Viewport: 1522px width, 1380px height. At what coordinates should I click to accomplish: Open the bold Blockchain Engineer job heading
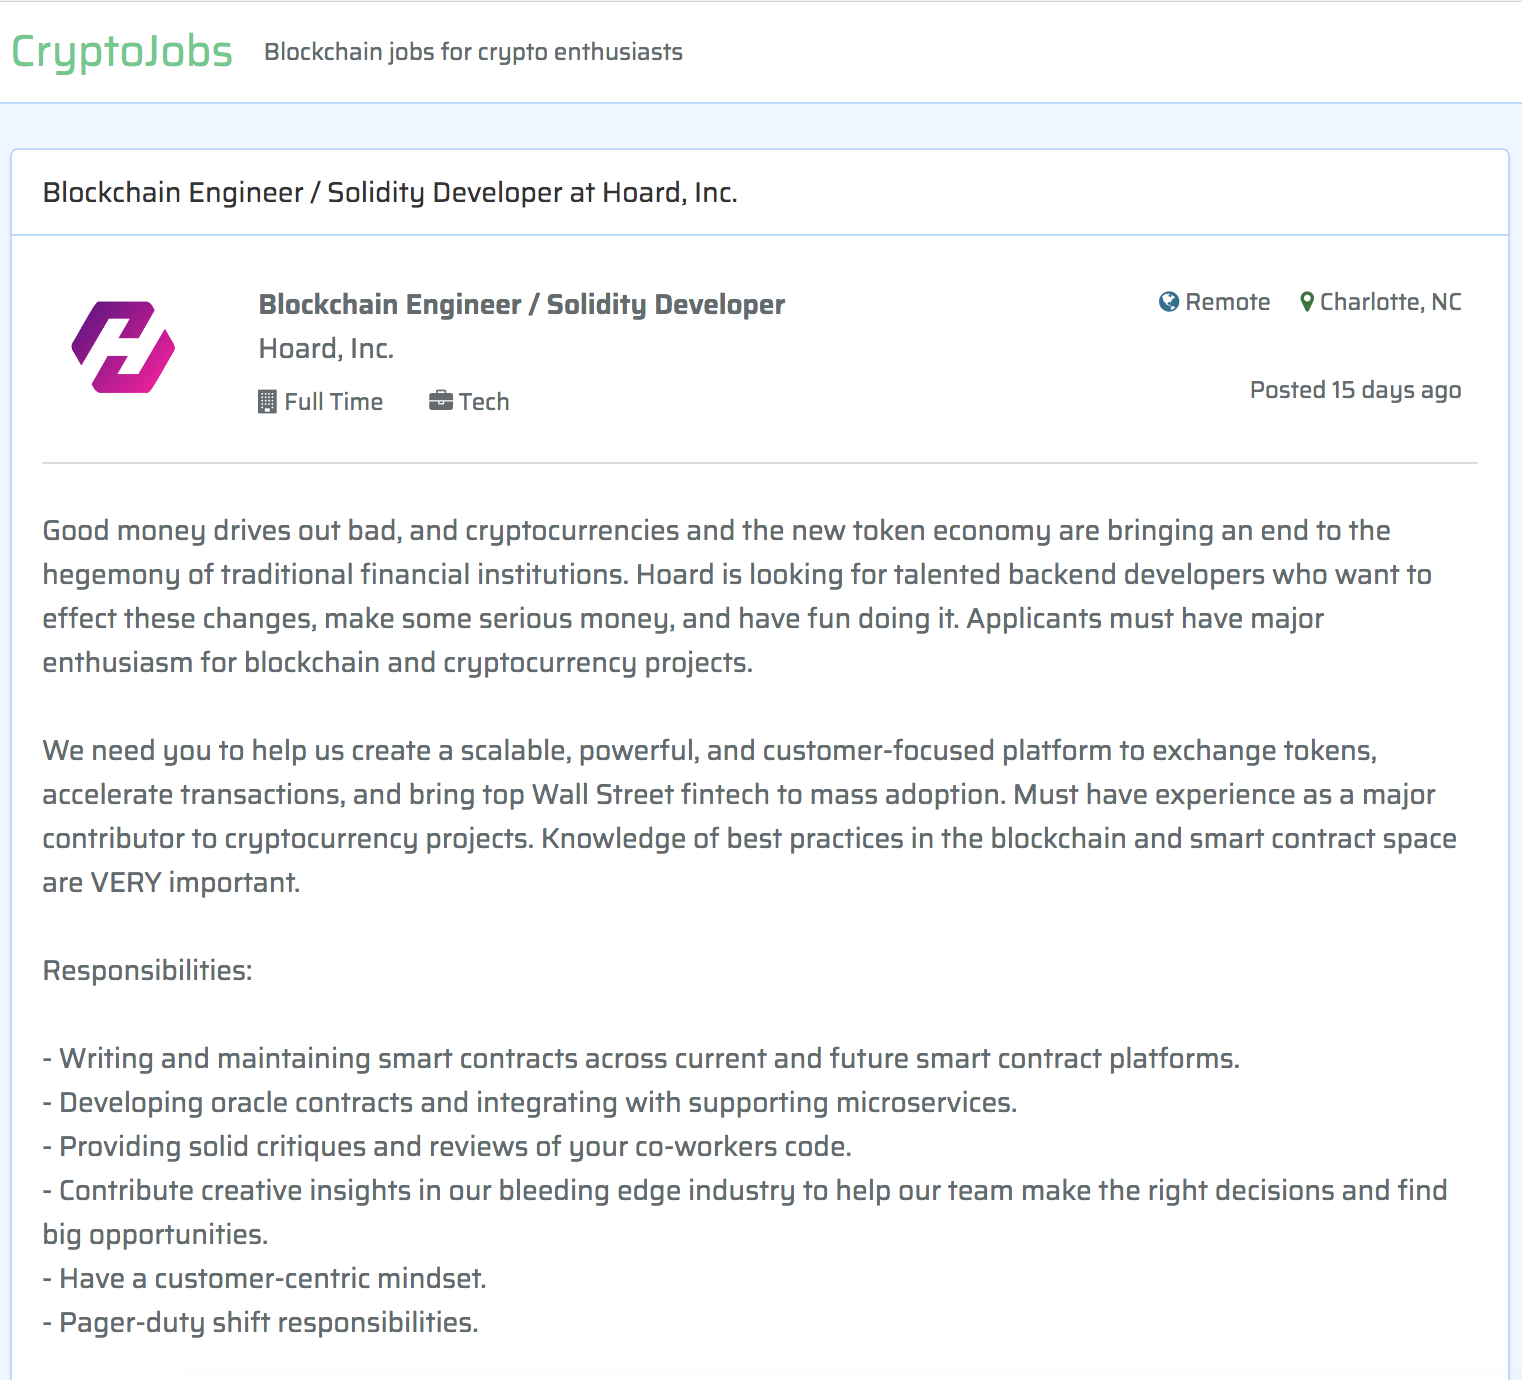[521, 304]
